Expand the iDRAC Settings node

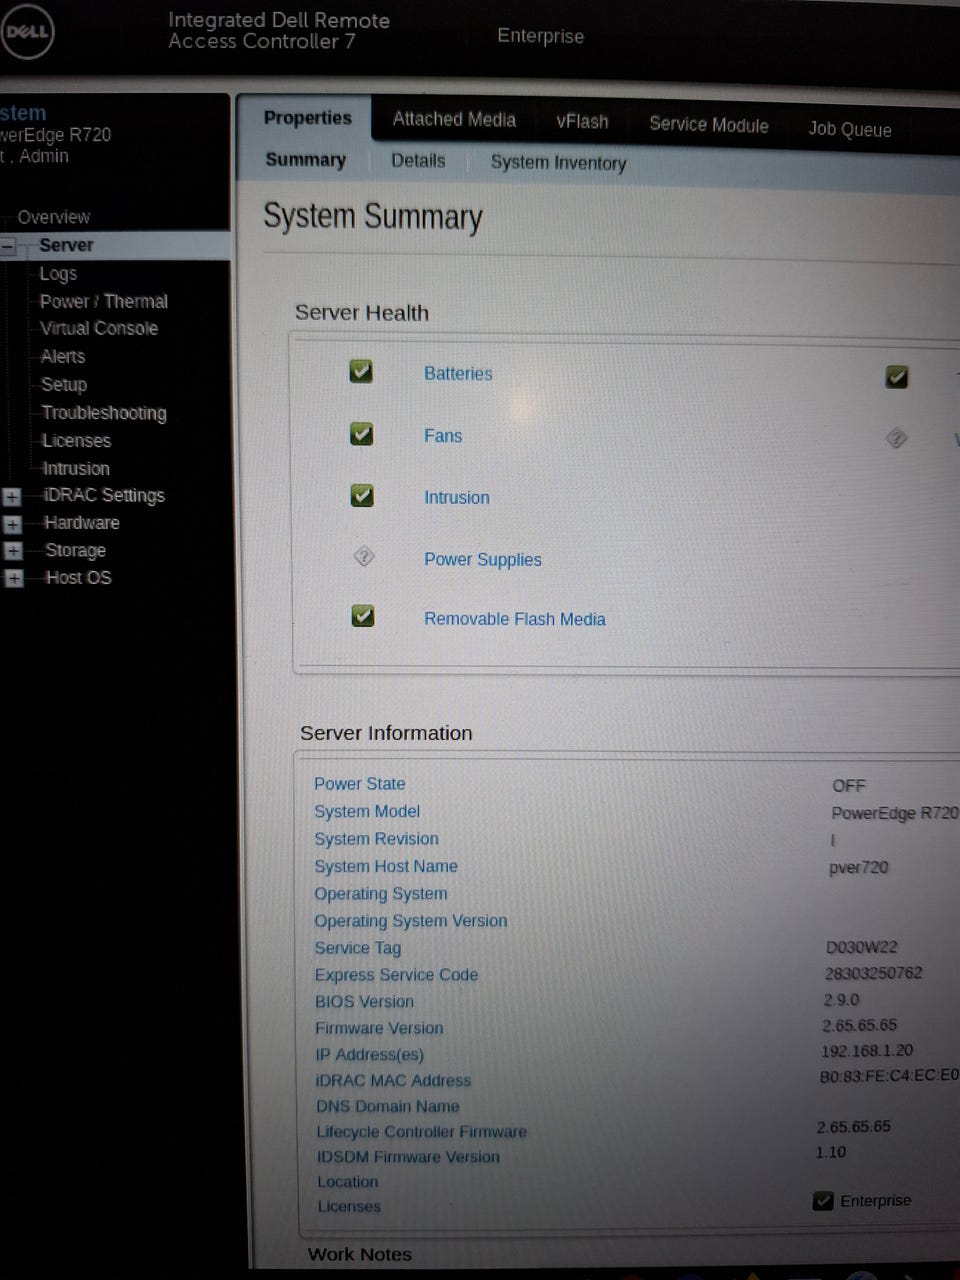pyautogui.click(x=12, y=496)
